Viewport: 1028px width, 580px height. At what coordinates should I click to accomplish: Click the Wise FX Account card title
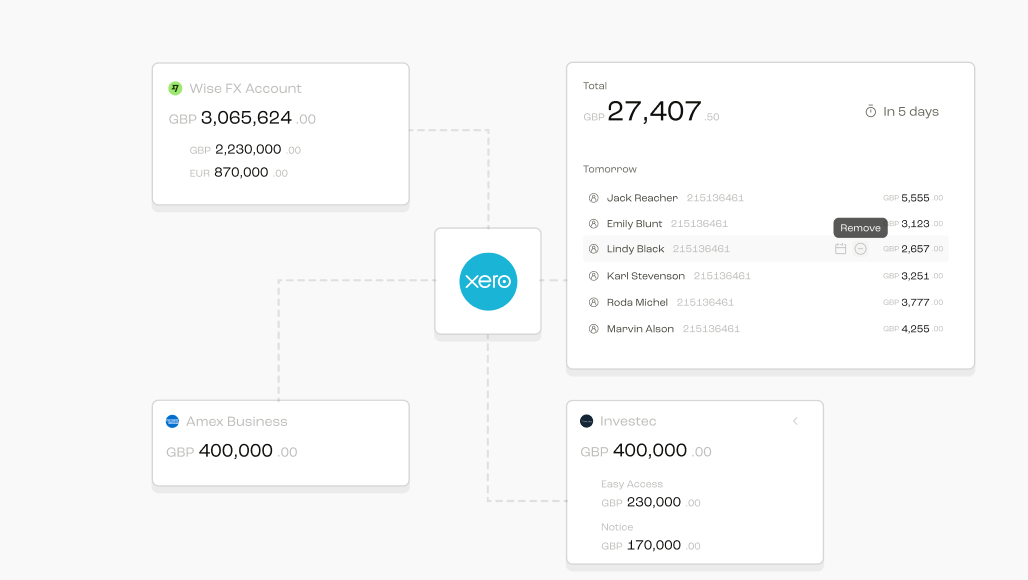pyautogui.click(x=245, y=88)
